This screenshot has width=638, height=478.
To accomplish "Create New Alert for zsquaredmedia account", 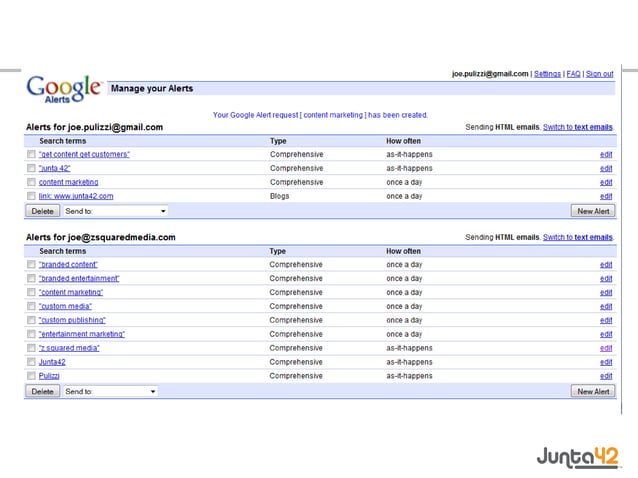I will [x=593, y=391].
